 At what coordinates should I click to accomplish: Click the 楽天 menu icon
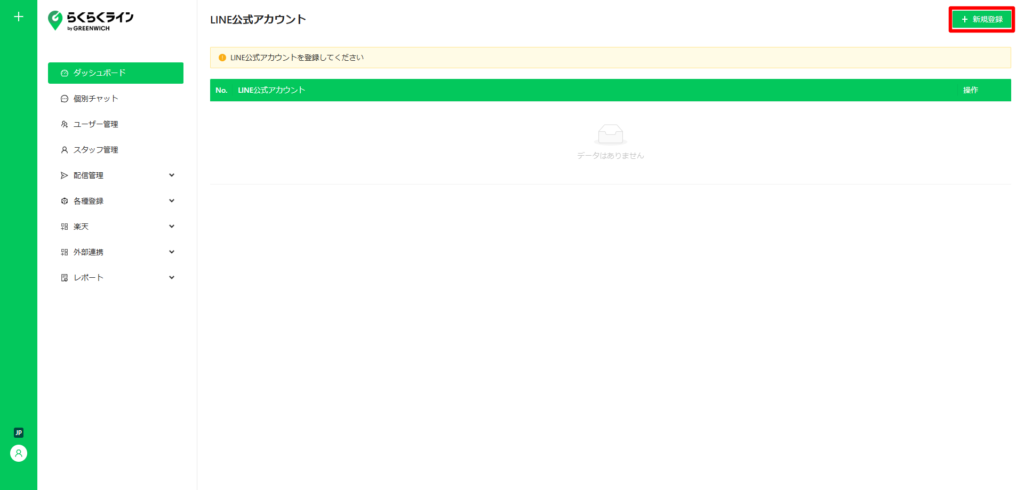[64, 226]
